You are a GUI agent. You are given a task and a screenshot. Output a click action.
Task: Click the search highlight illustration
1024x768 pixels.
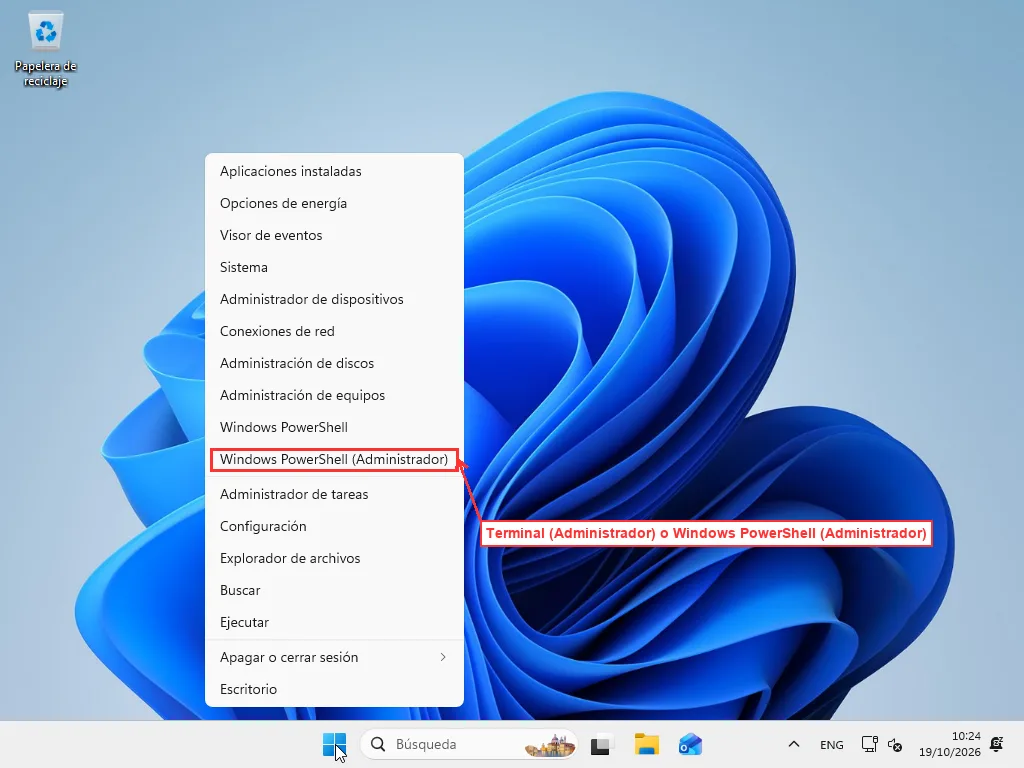[x=551, y=744]
